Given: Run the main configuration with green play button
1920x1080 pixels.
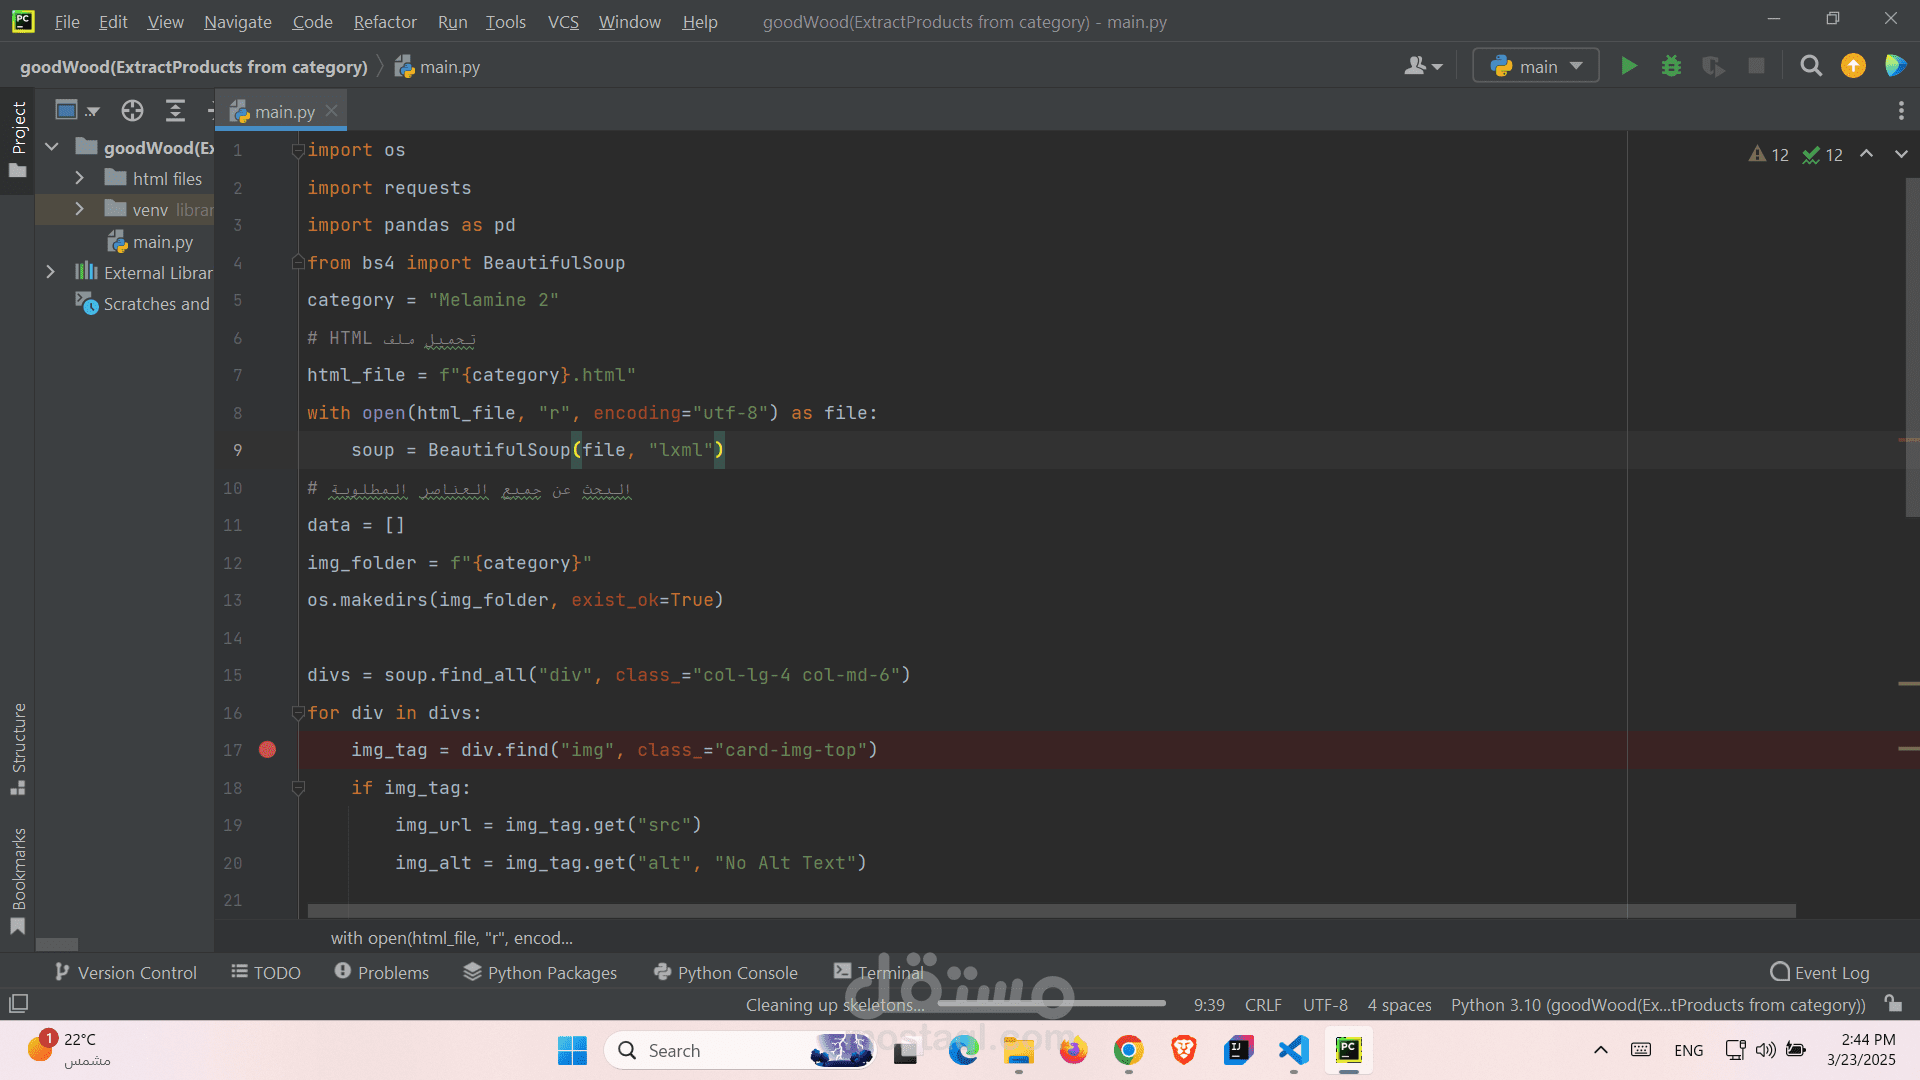Looking at the screenshot, I should tap(1629, 66).
